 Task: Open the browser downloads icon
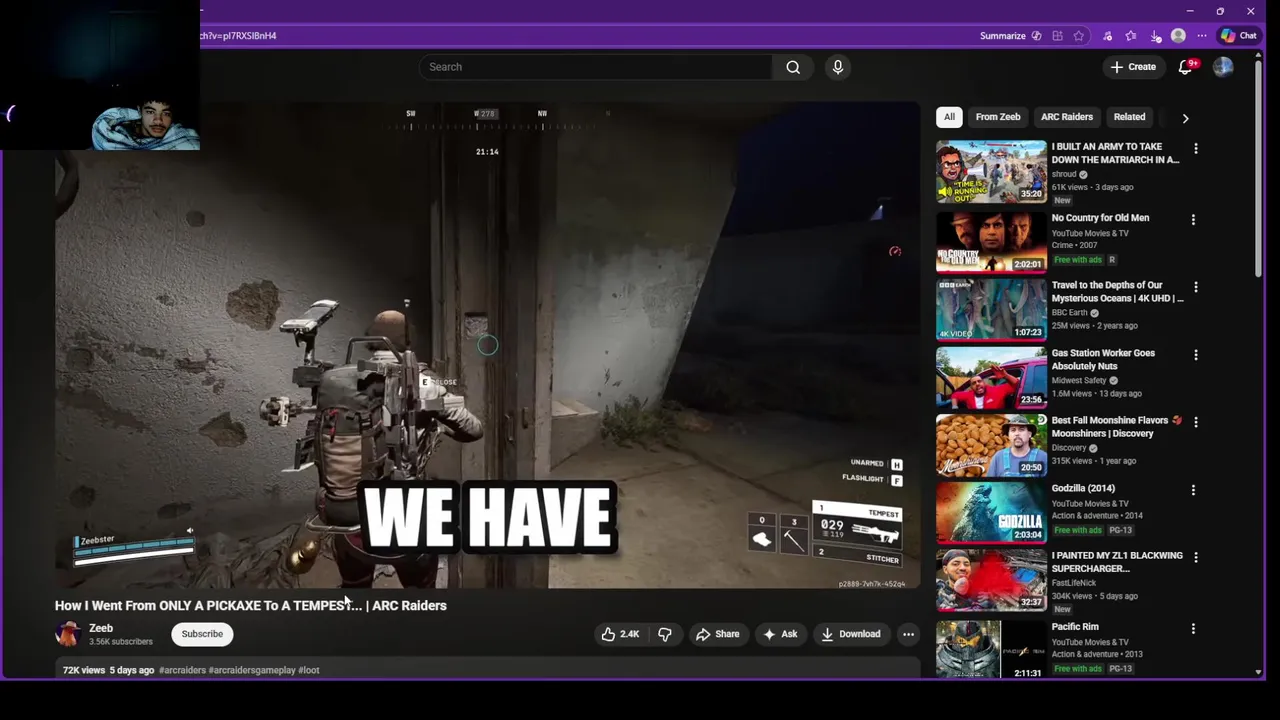[1155, 36]
